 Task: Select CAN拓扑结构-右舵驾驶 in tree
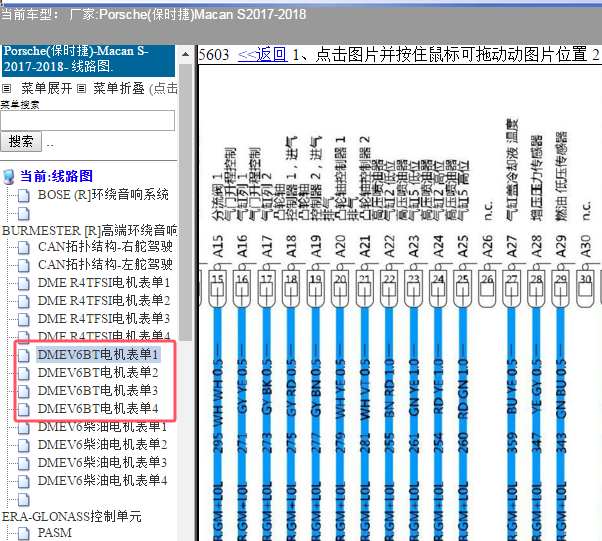pos(105,247)
